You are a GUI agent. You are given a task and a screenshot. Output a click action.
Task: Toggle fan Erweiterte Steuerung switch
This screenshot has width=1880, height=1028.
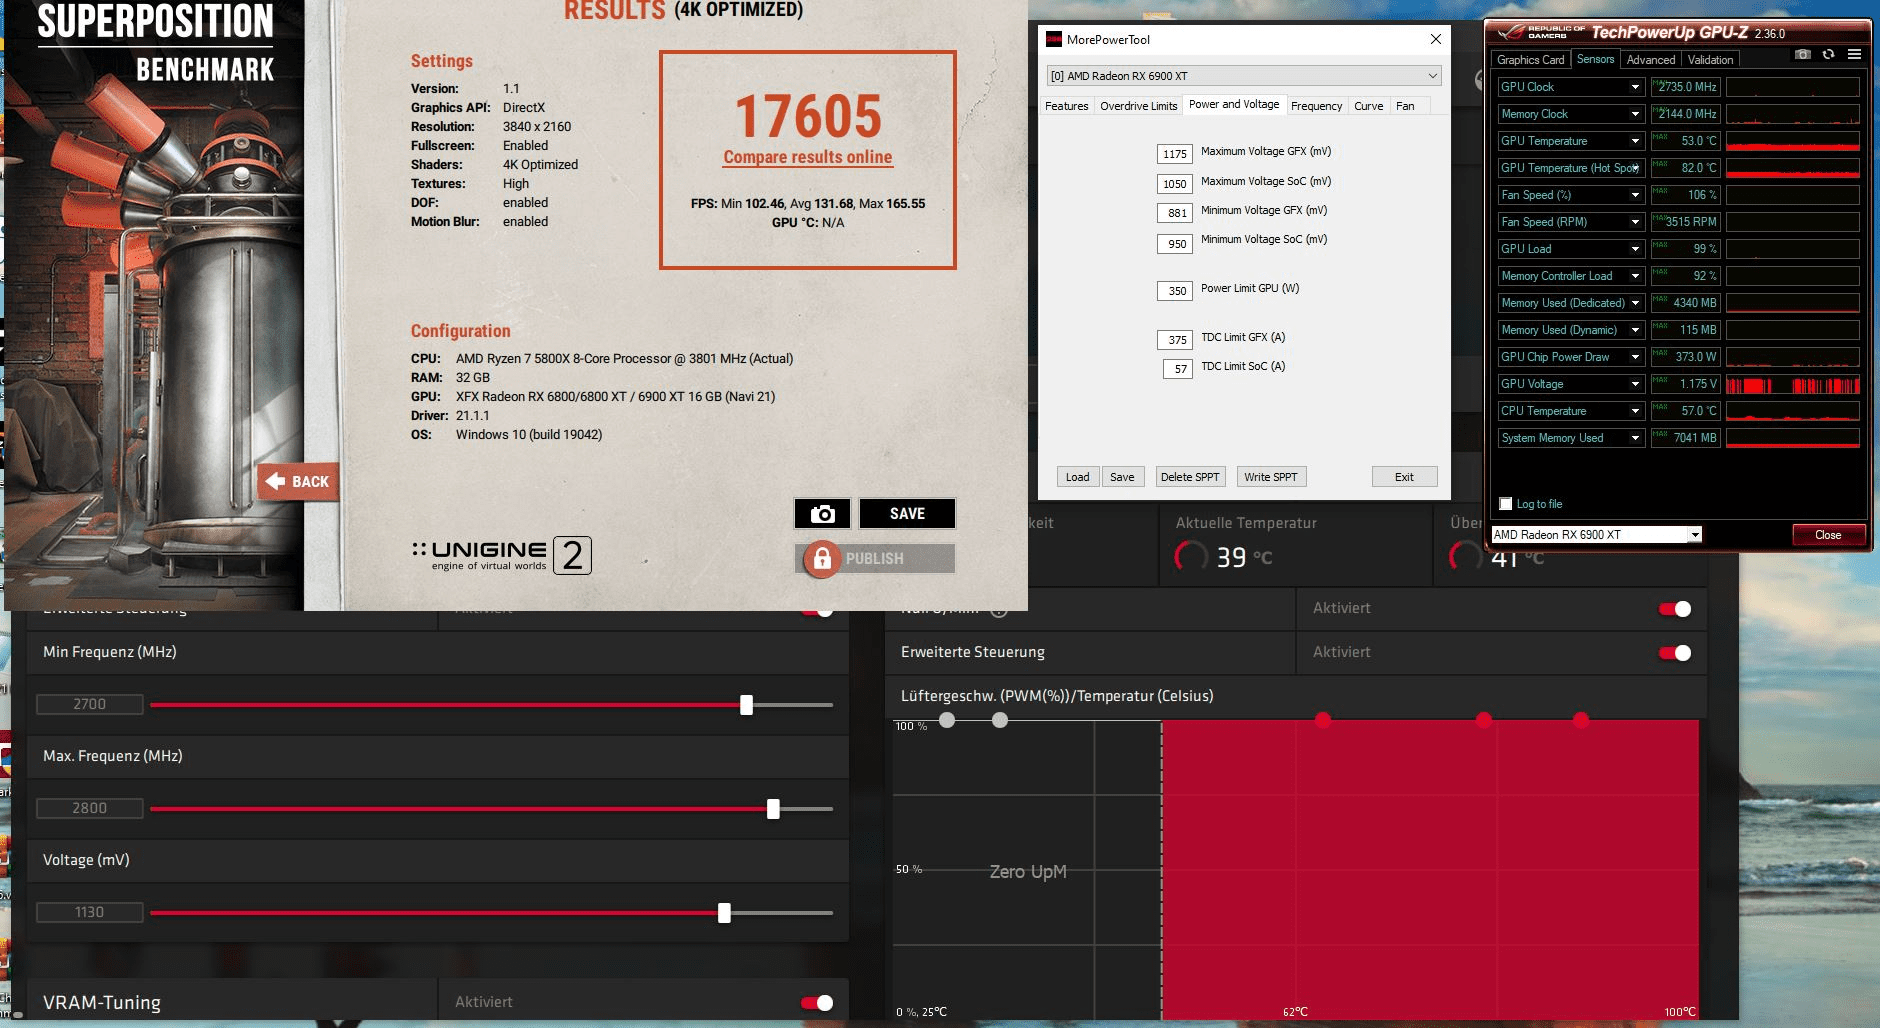[x=1675, y=653]
